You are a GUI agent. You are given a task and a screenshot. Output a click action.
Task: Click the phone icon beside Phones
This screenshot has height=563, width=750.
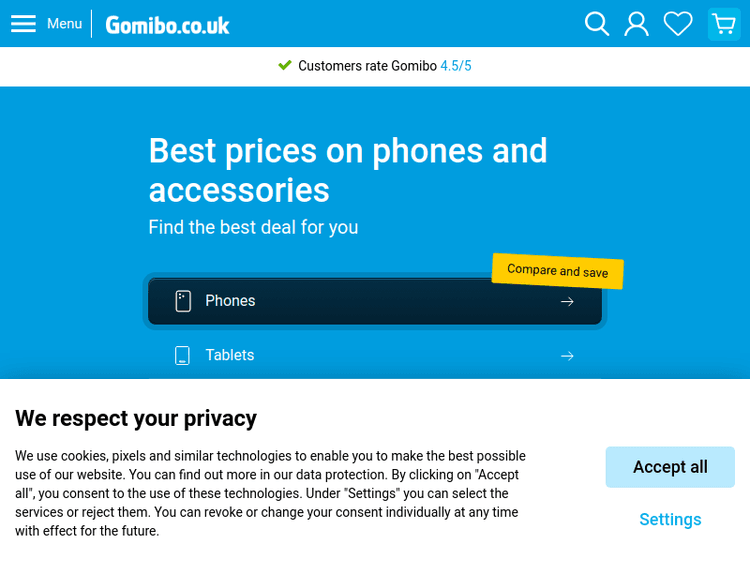pyautogui.click(x=183, y=301)
